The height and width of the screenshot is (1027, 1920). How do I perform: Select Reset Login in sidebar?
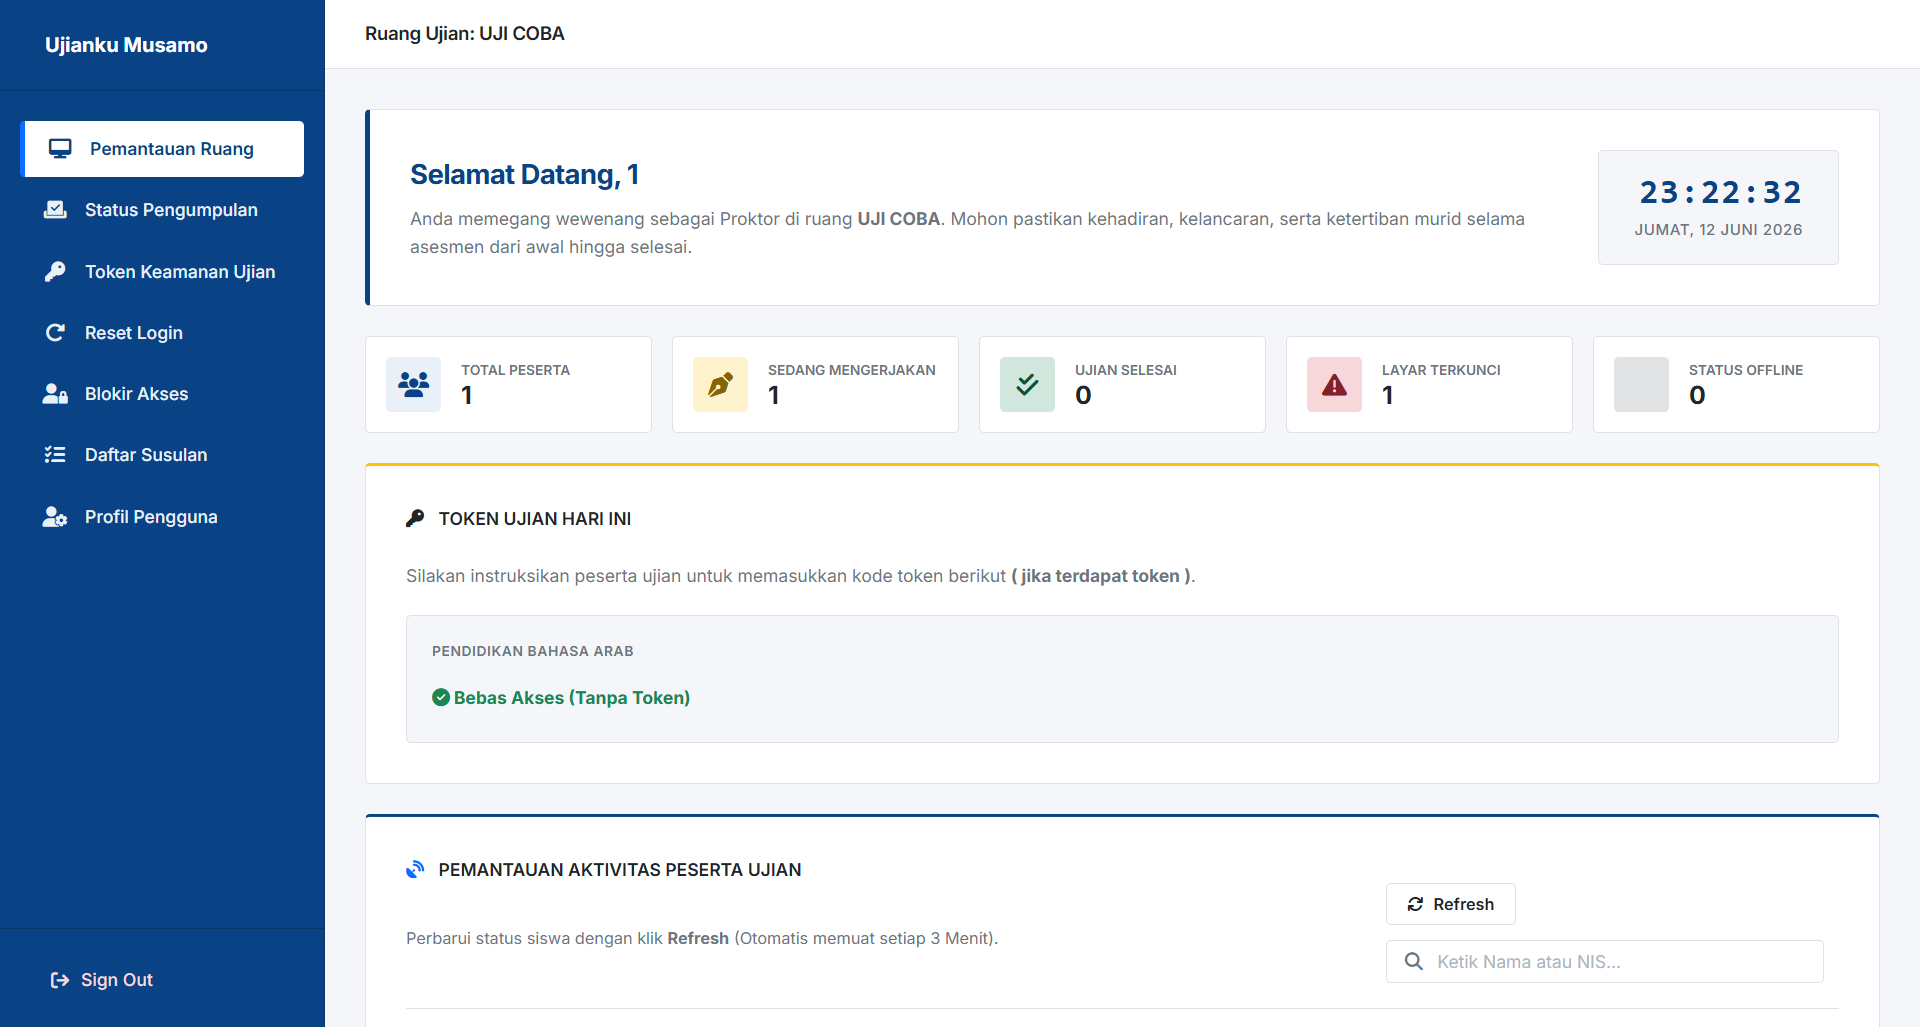pos(163,333)
